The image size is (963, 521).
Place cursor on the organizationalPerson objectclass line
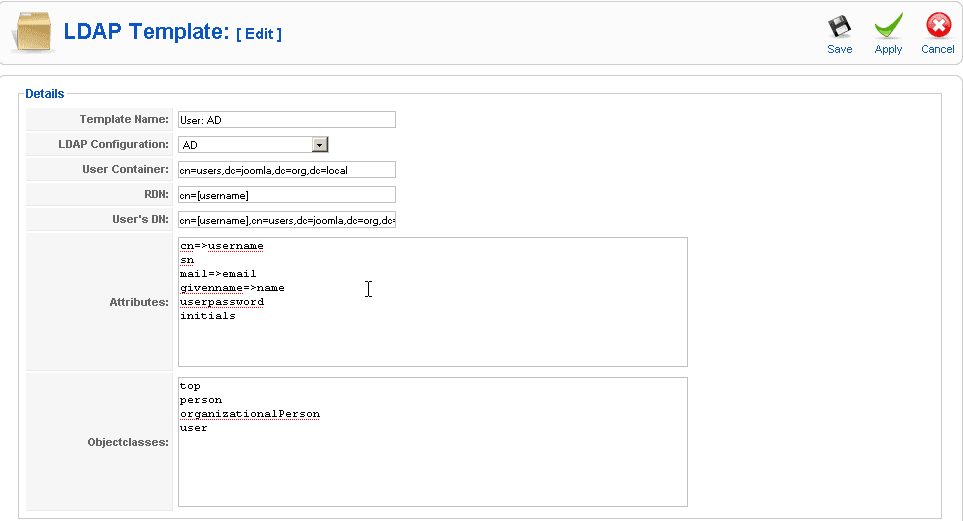coord(249,414)
